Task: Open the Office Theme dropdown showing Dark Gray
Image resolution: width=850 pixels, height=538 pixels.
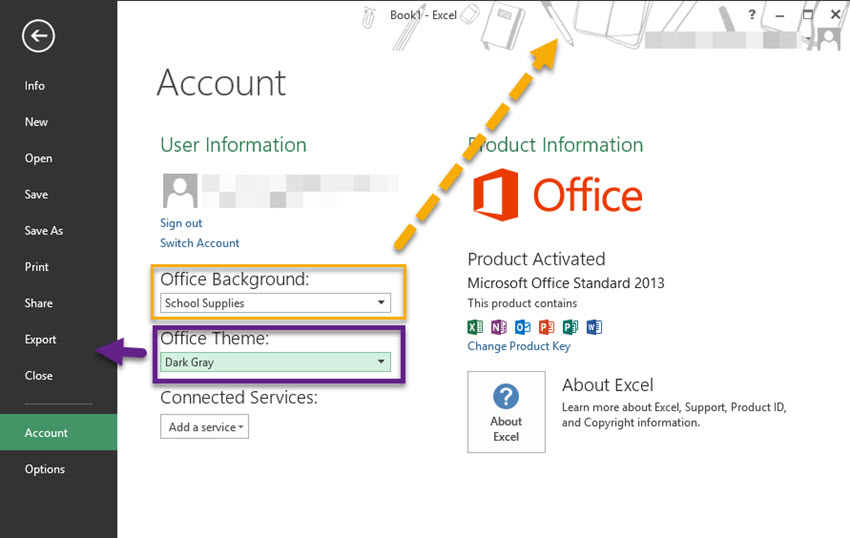Action: (x=275, y=362)
